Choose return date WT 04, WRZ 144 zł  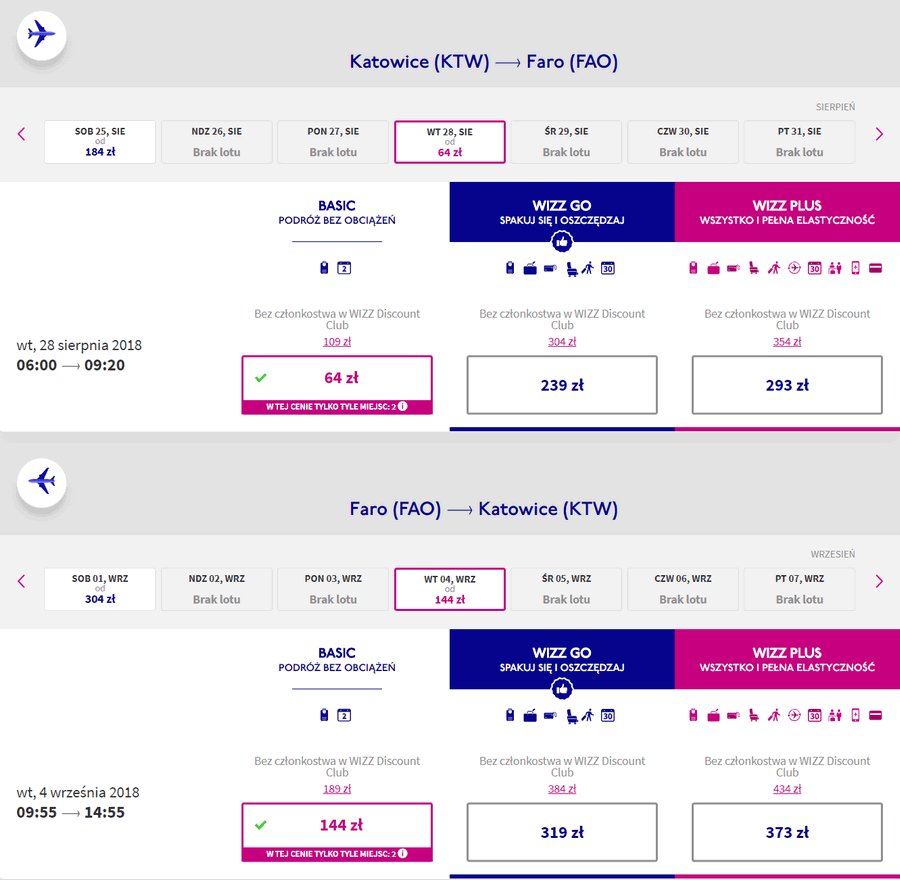[x=449, y=589]
